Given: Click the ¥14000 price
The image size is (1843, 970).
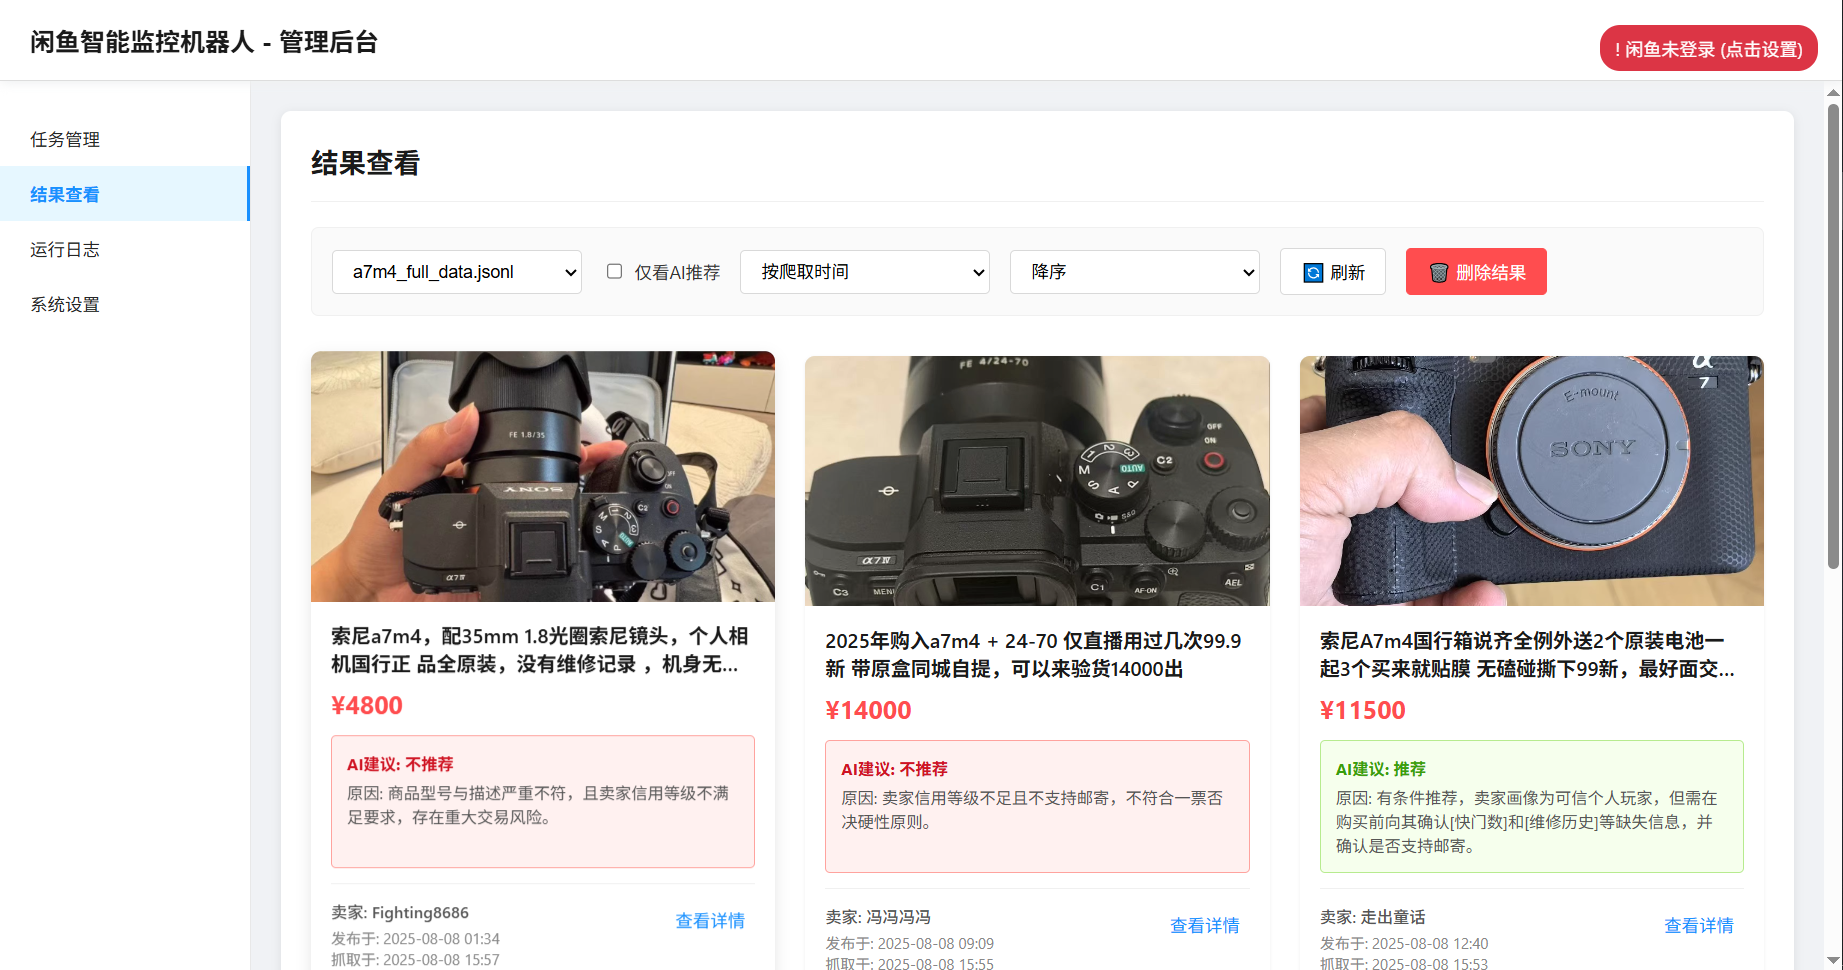Looking at the screenshot, I should coord(868,711).
